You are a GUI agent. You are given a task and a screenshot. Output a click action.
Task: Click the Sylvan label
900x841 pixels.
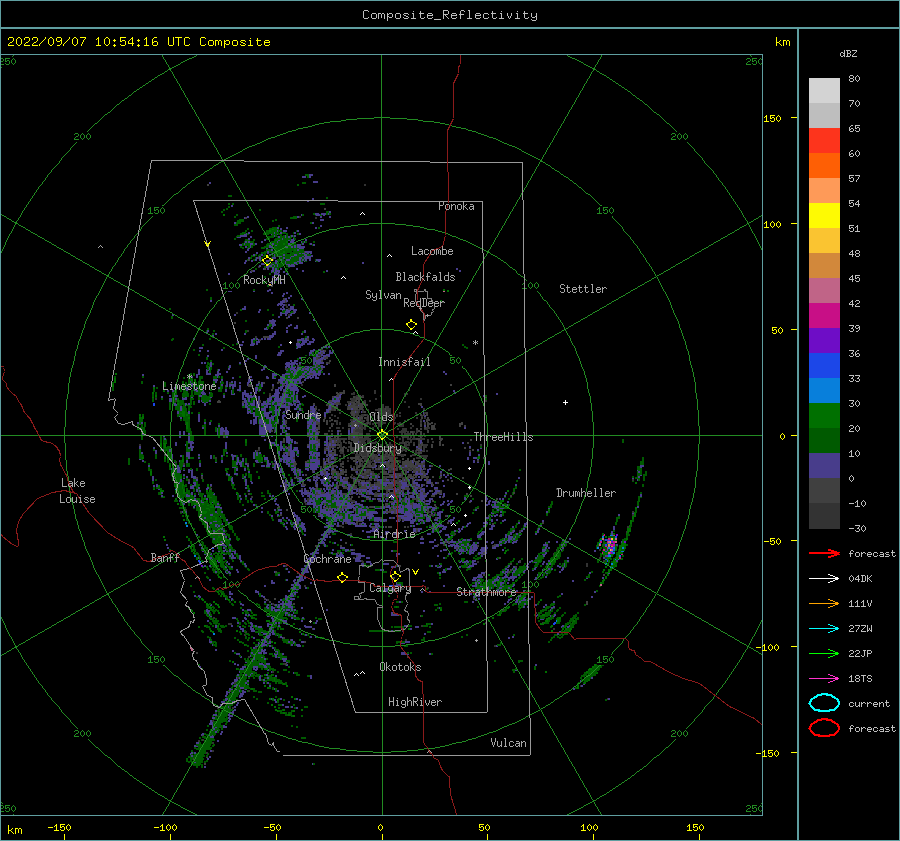pos(383,295)
